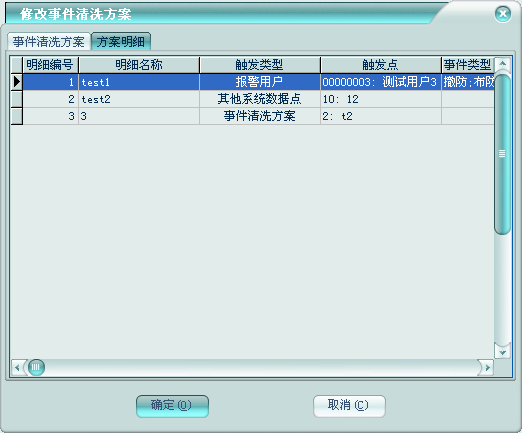Click the horizontal scrollbar thumb
This screenshot has height=433, width=522.
coord(36,367)
